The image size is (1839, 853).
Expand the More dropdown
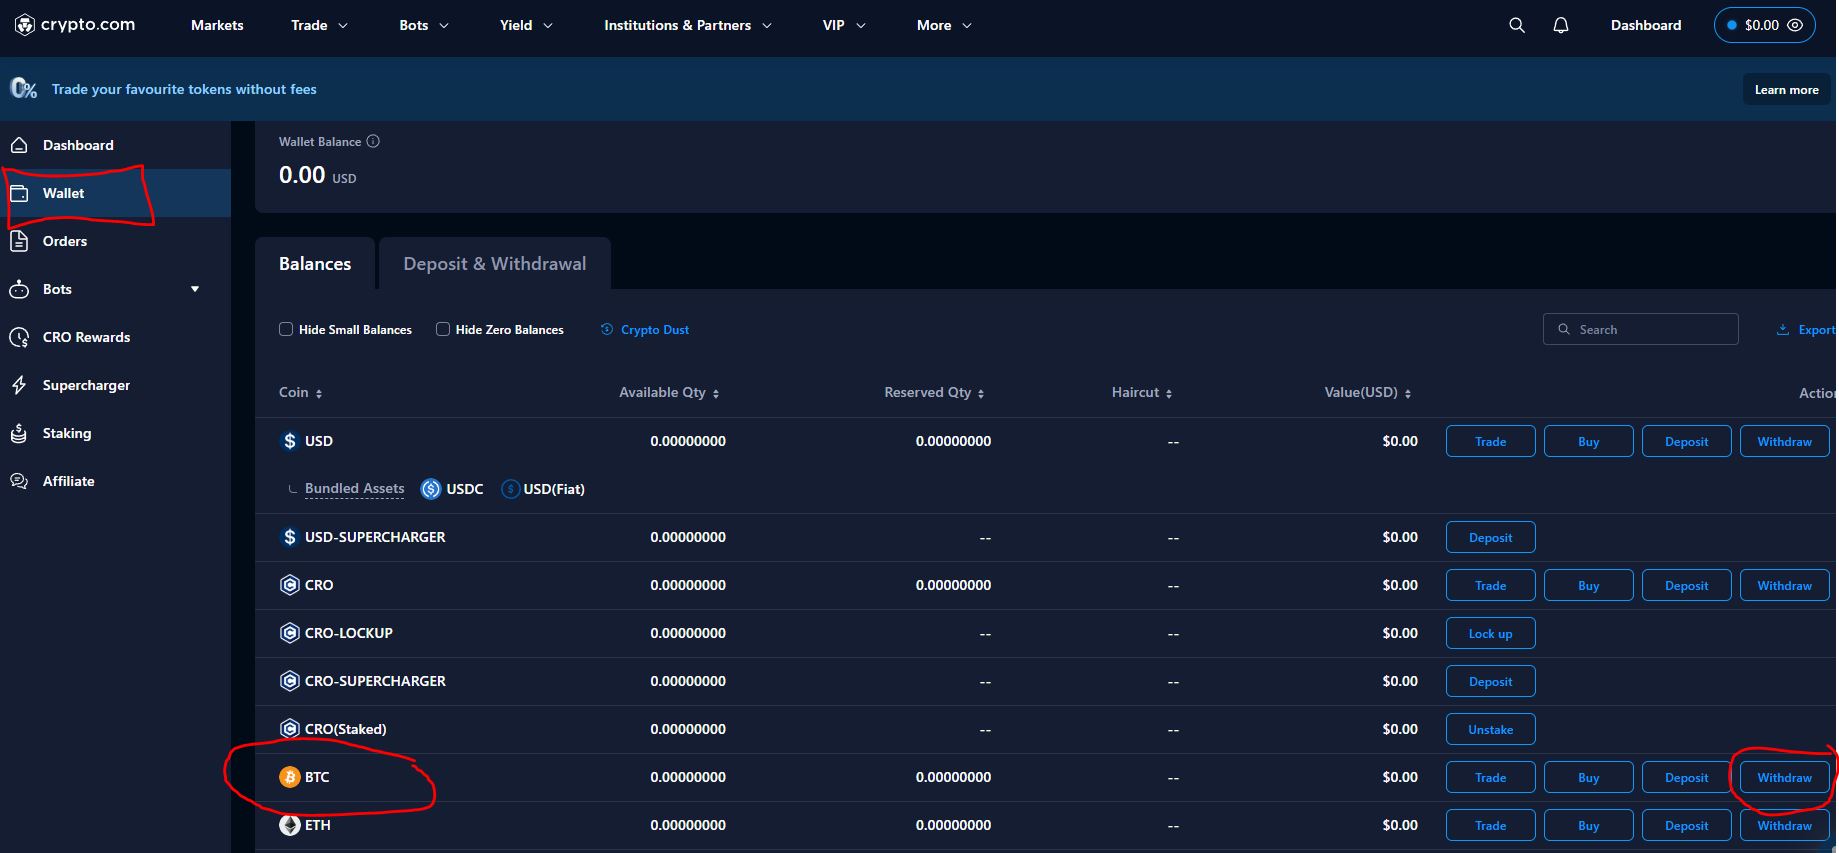click(x=944, y=25)
